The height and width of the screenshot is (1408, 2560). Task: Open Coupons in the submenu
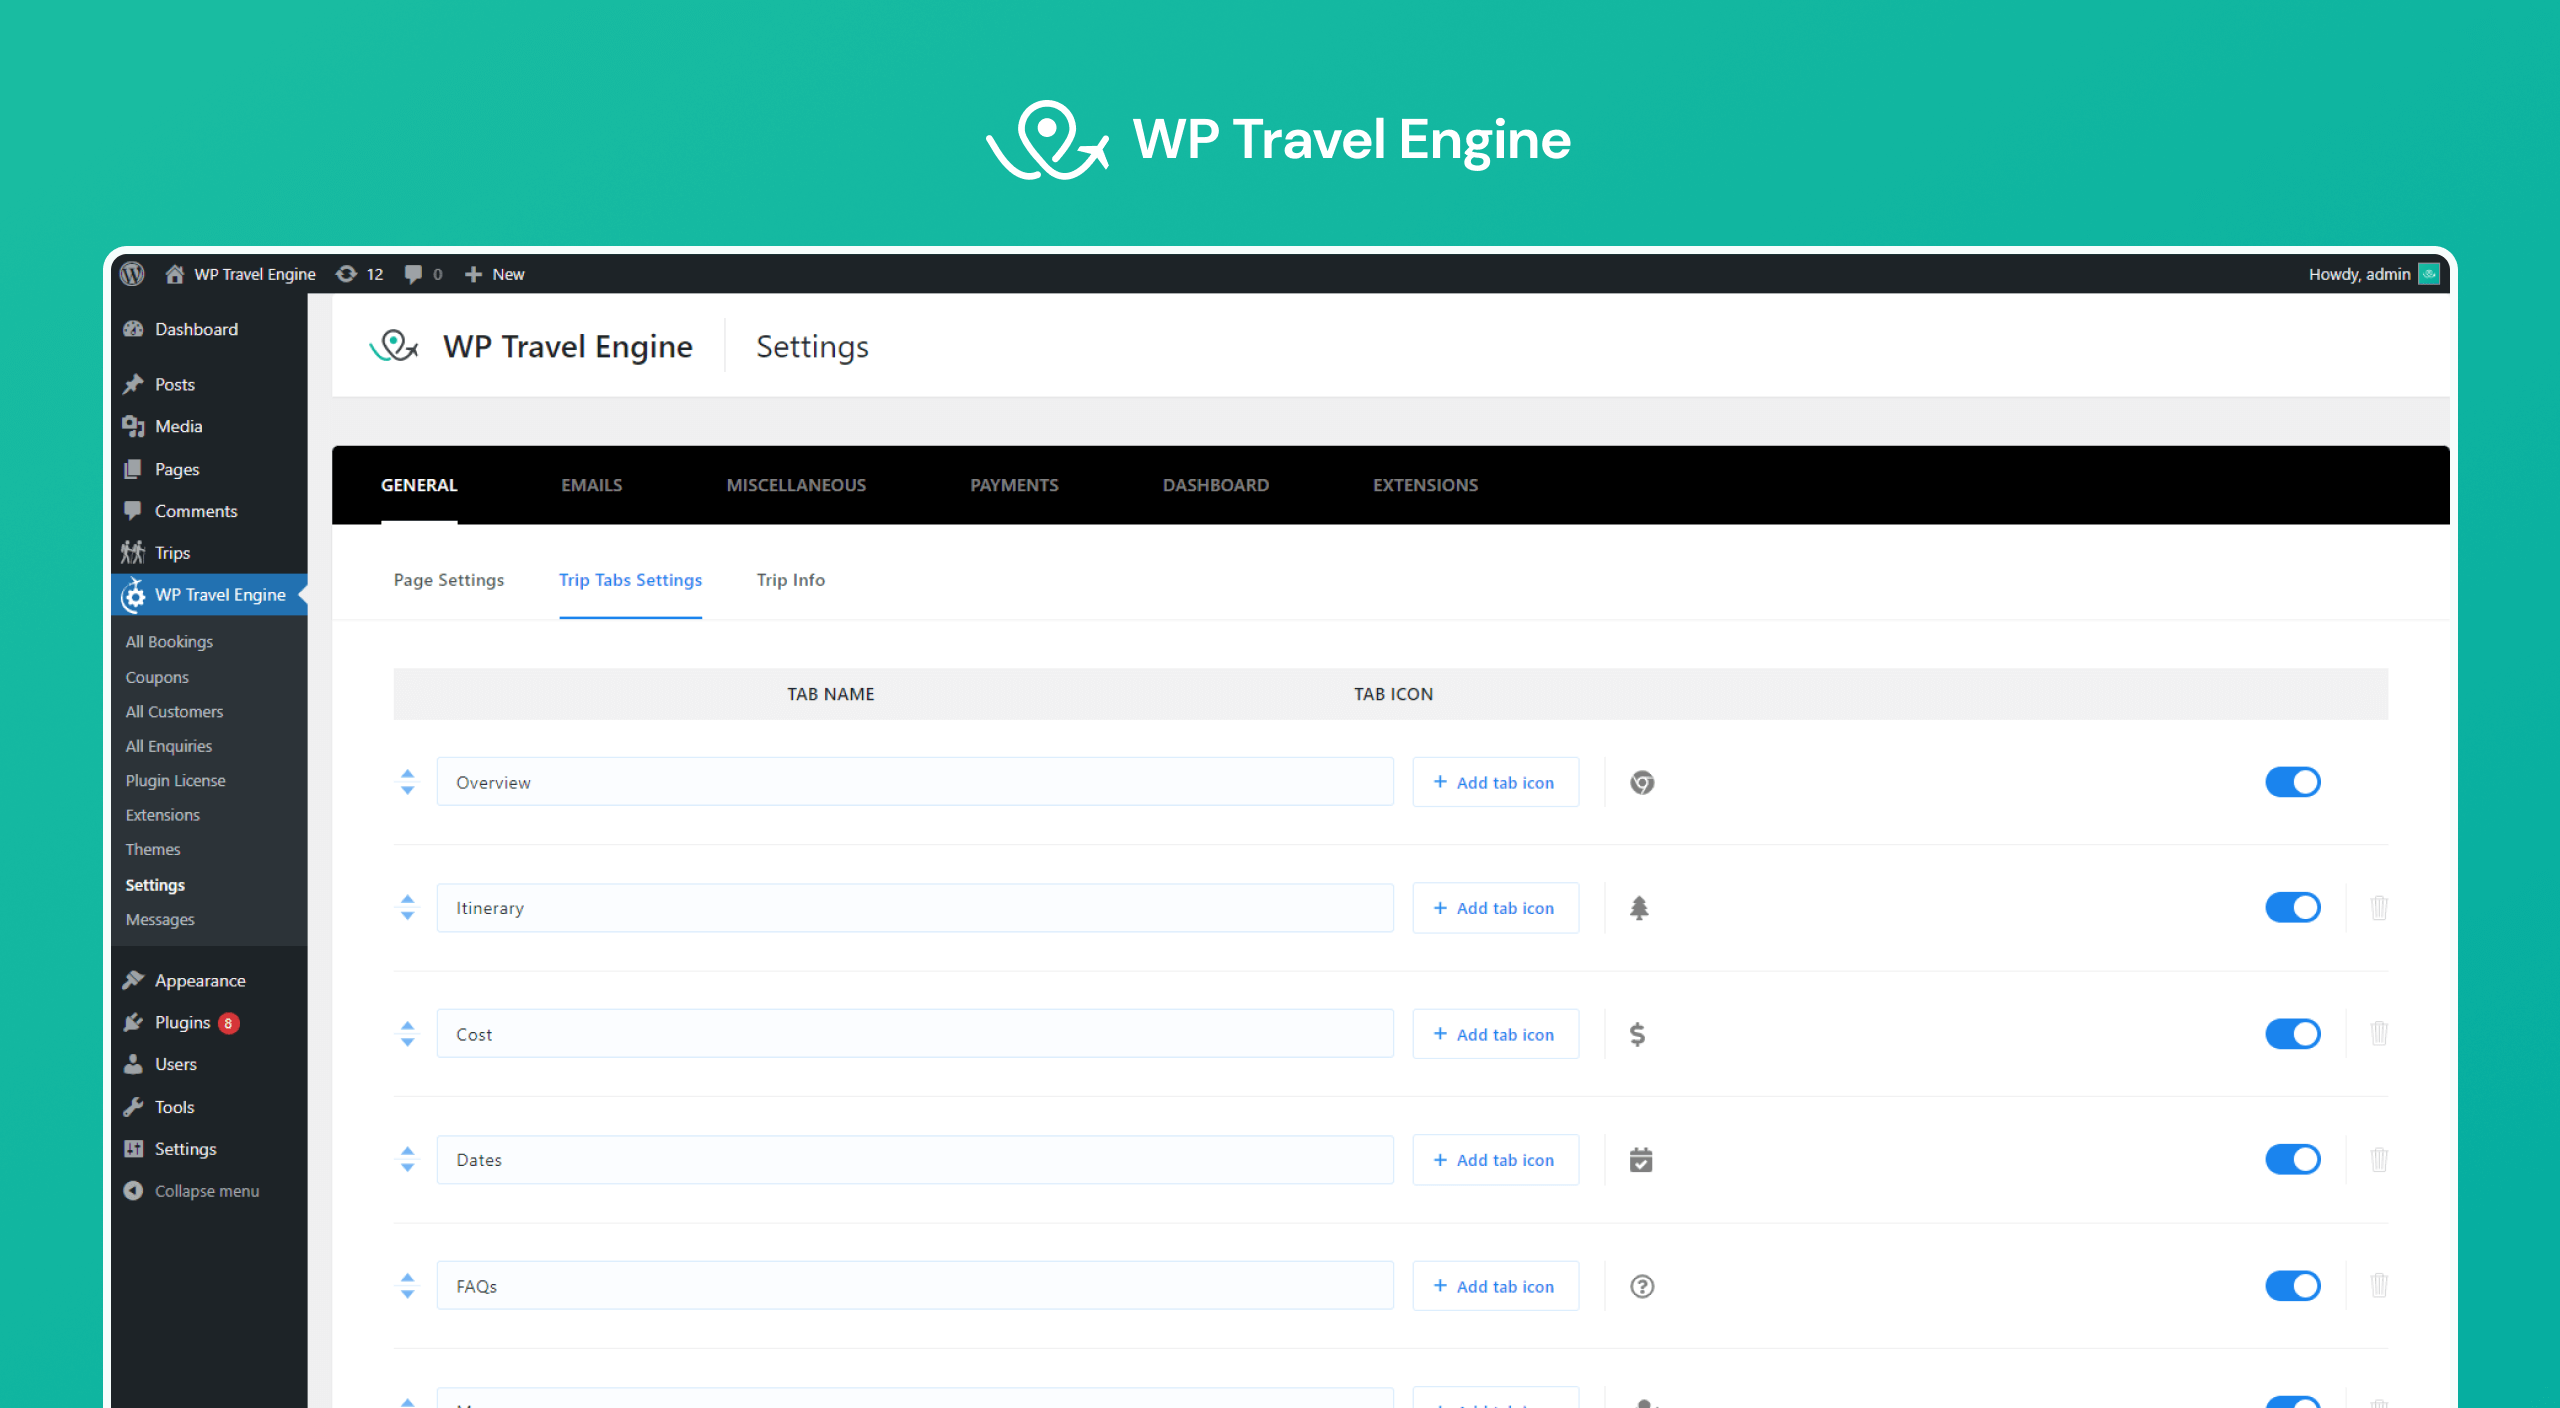pos(157,677)
